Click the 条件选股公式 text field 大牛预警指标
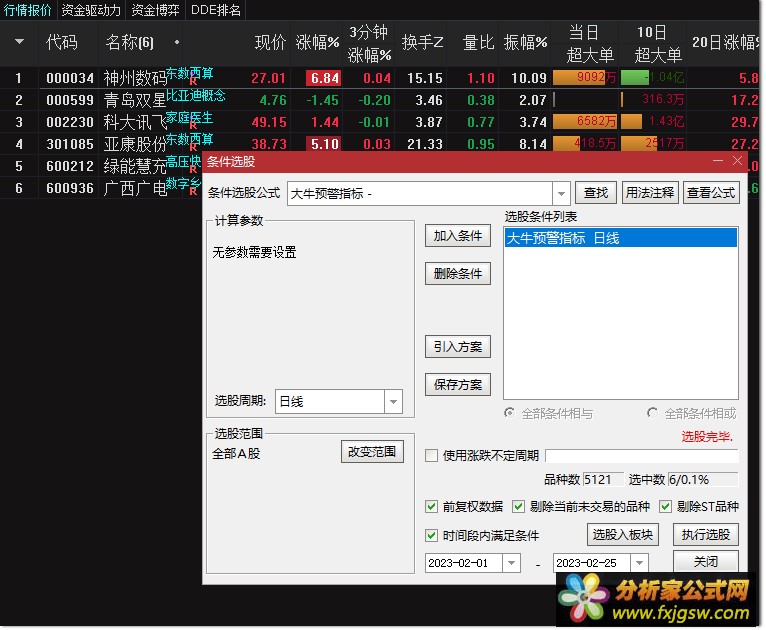 point(420,194)
